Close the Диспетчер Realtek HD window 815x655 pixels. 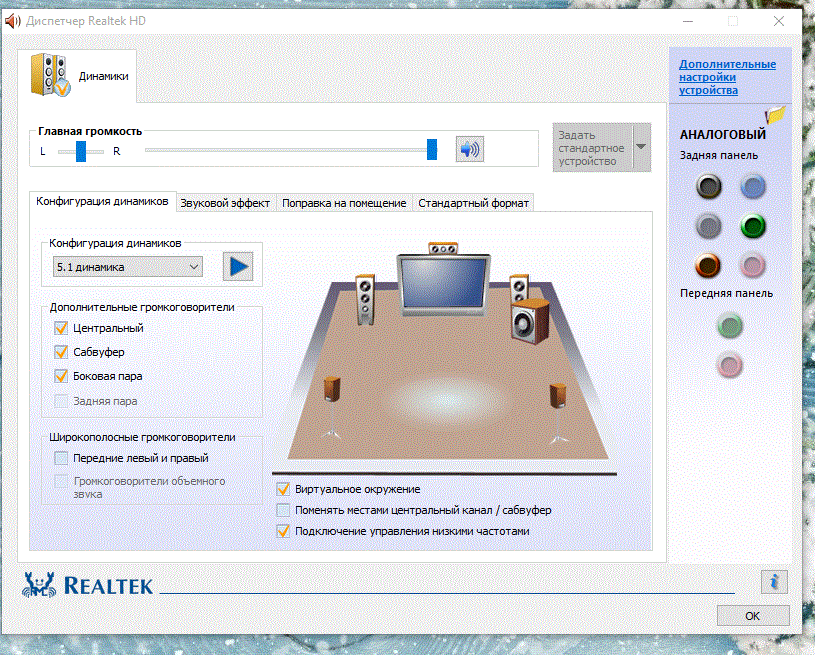(779, 21)
